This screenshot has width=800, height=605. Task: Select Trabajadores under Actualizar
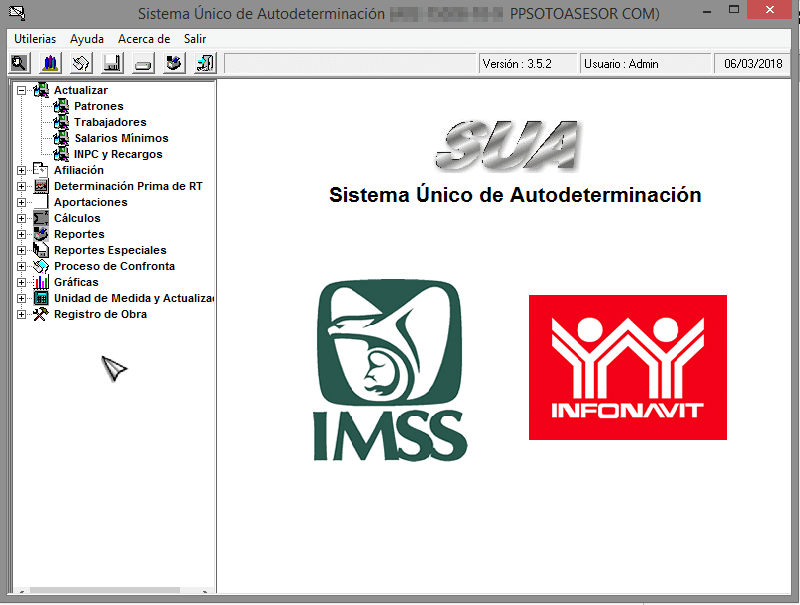pos(110,122)
